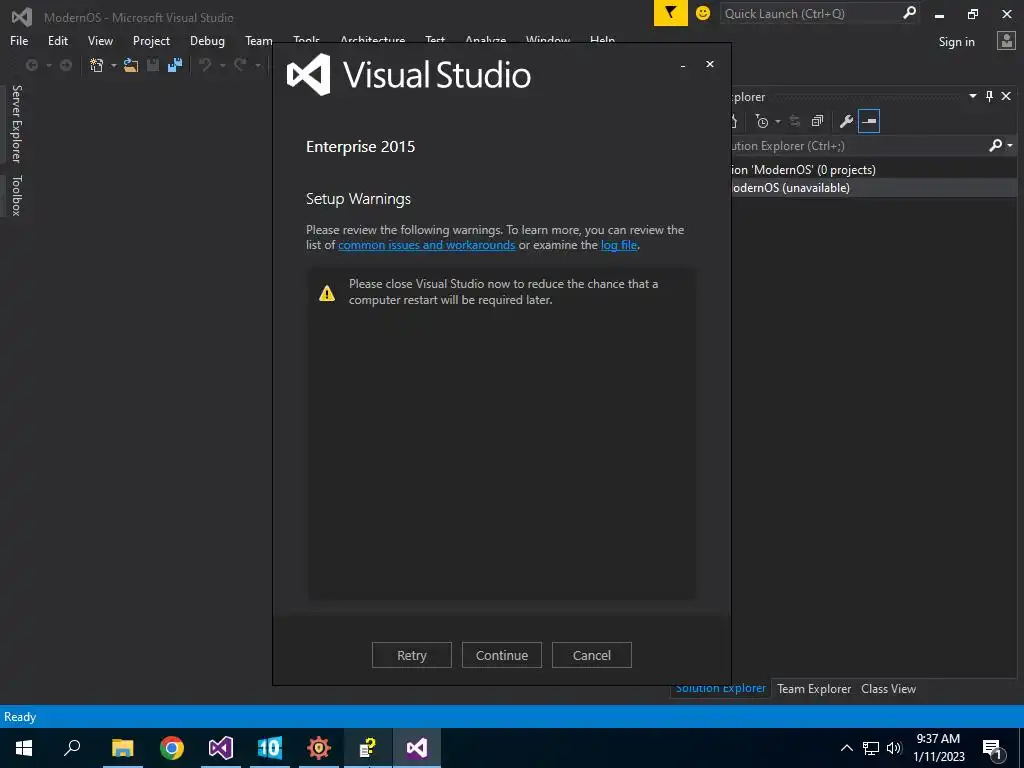Open Solution Explorer search options dropdown
The width and height of the screenshot is (1024, 768).
[x=1010, y=146]
